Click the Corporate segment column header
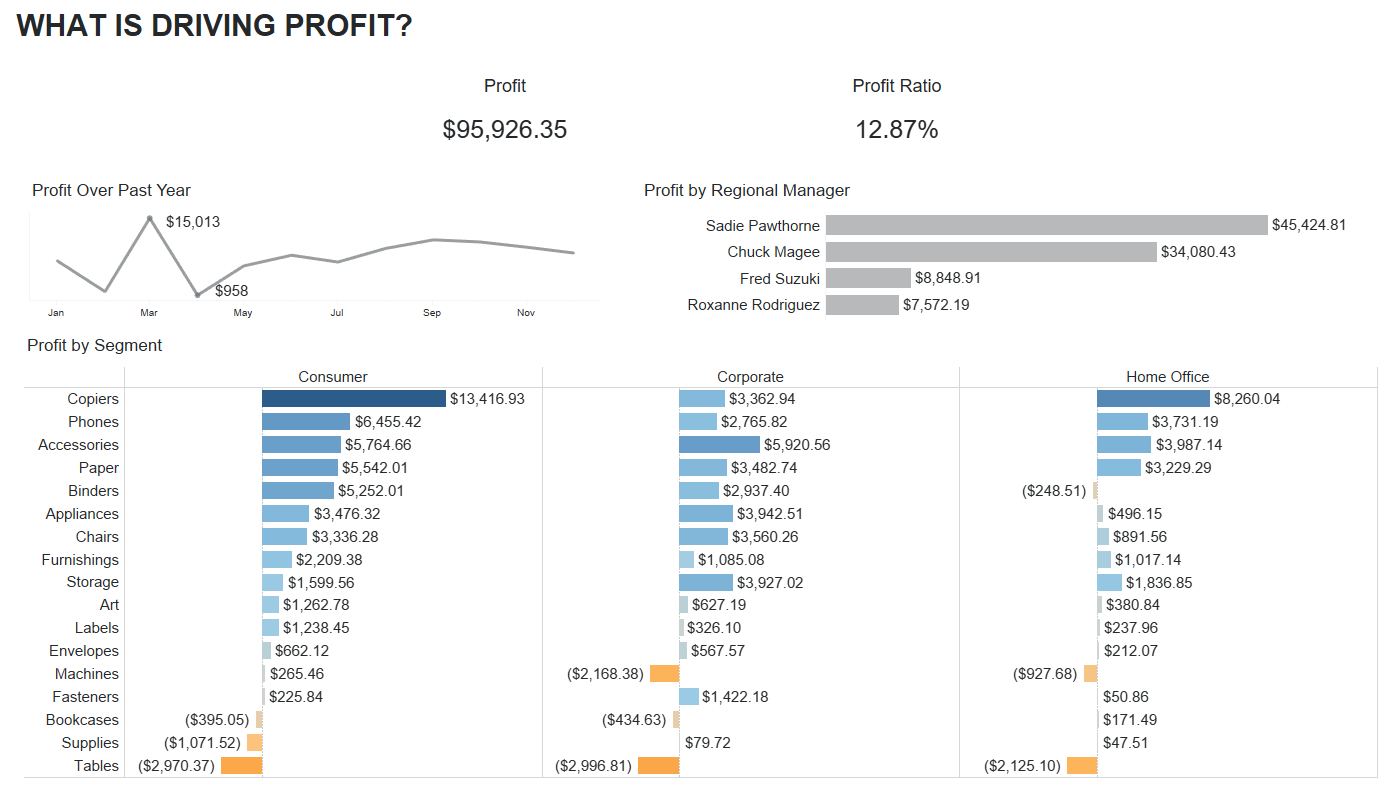The height and width of the screenshot is (785, 1382). click(750, 377)
